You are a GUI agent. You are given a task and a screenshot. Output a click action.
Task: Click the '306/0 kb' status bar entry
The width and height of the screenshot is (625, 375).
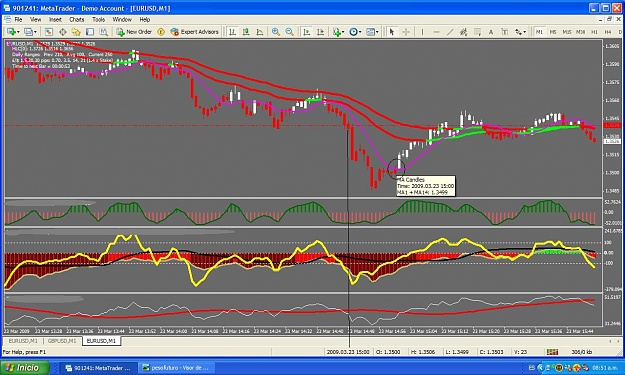(x=582, y=352)
